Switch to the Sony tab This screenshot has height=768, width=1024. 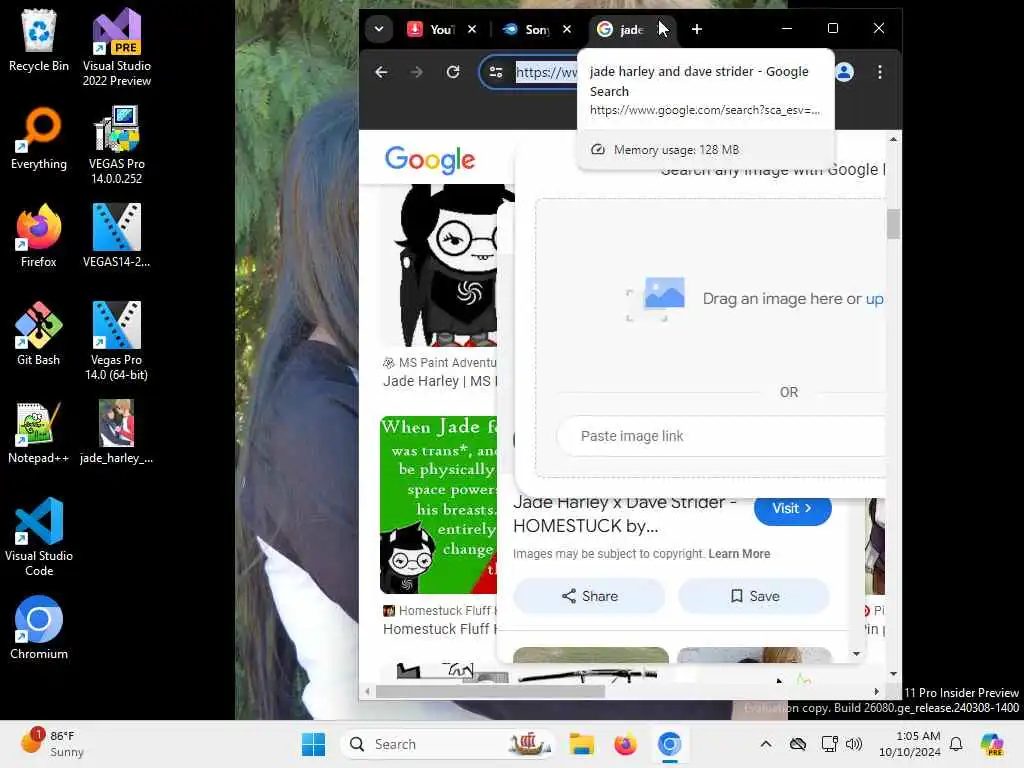(x=526, y=29)
